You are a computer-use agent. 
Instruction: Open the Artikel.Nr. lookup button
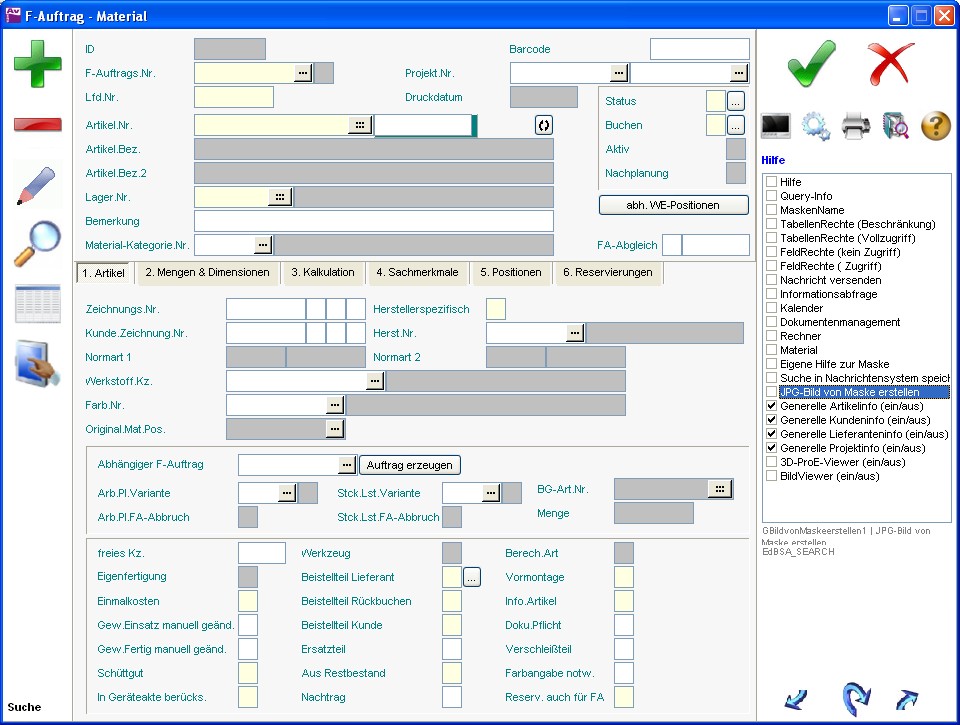[x=360, y=125]
